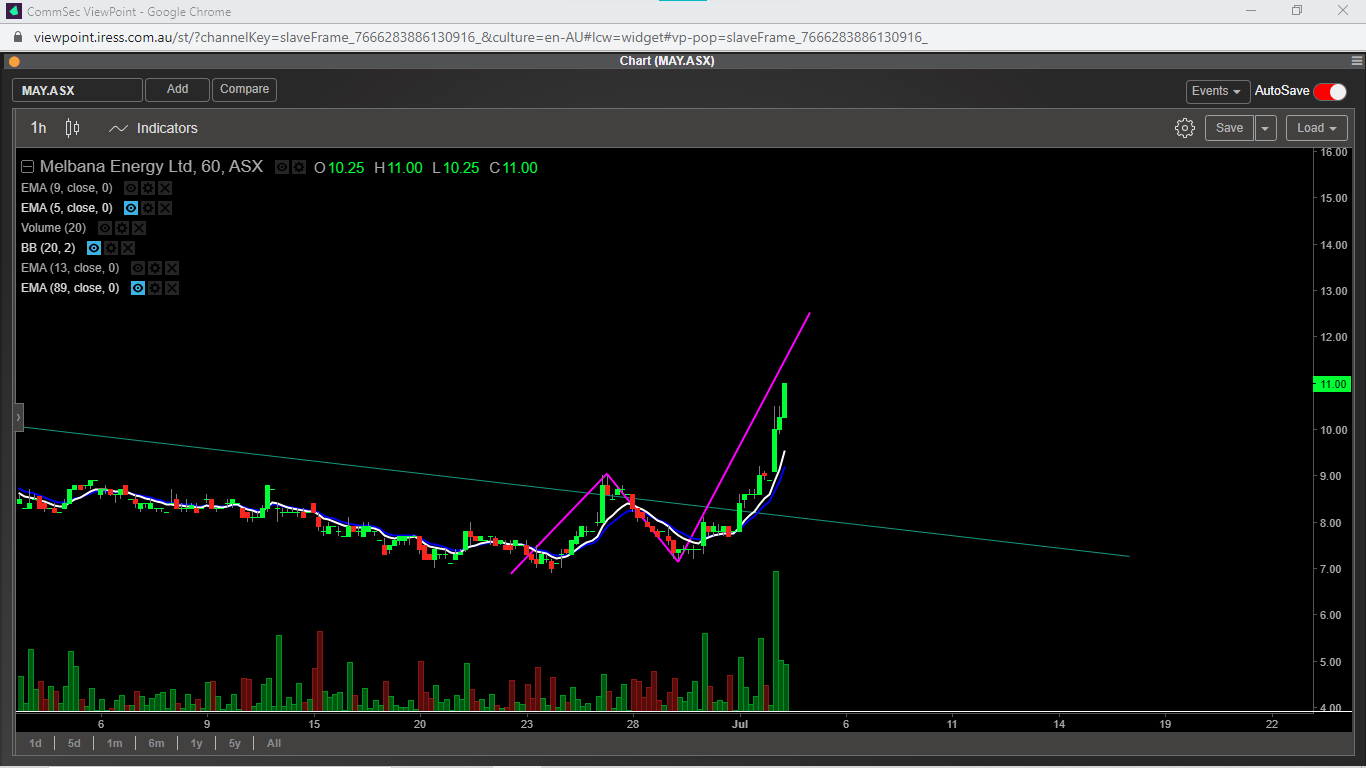Open chart settings gear icon
This screenshot has width=1366, height=768.
(1185, 128)
